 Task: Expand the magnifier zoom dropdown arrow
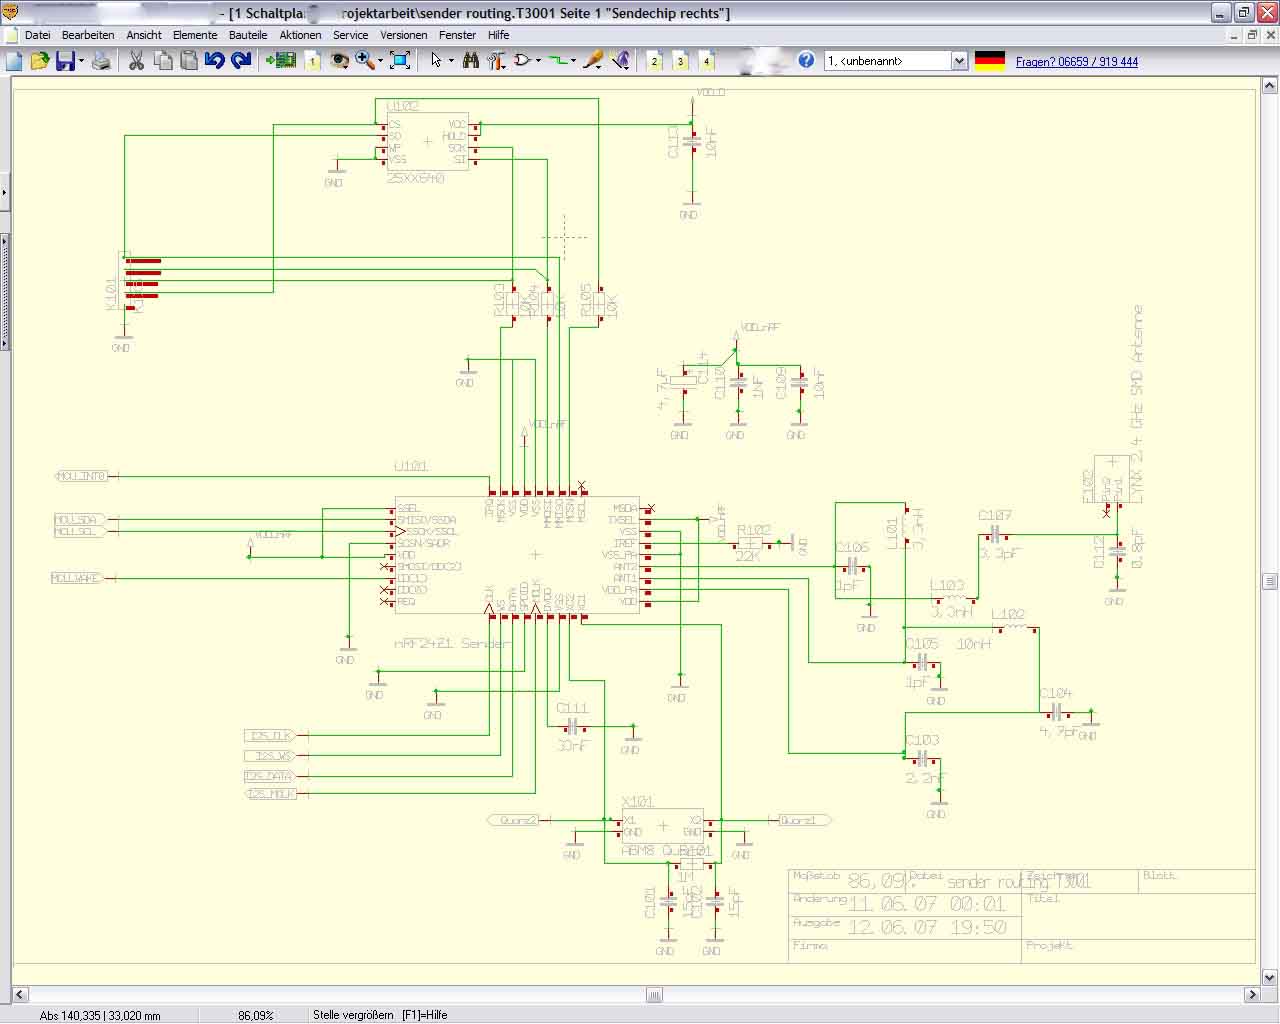(x=380, y=61)
